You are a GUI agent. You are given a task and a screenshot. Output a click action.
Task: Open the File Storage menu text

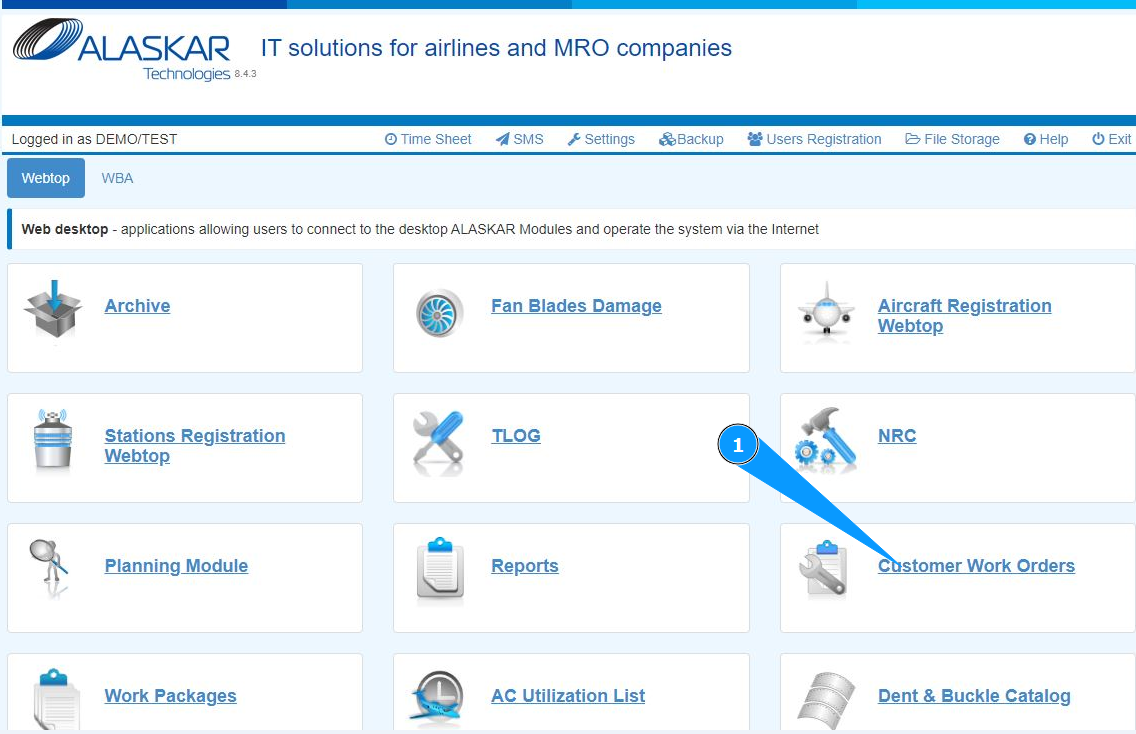(x=962, y=139)
